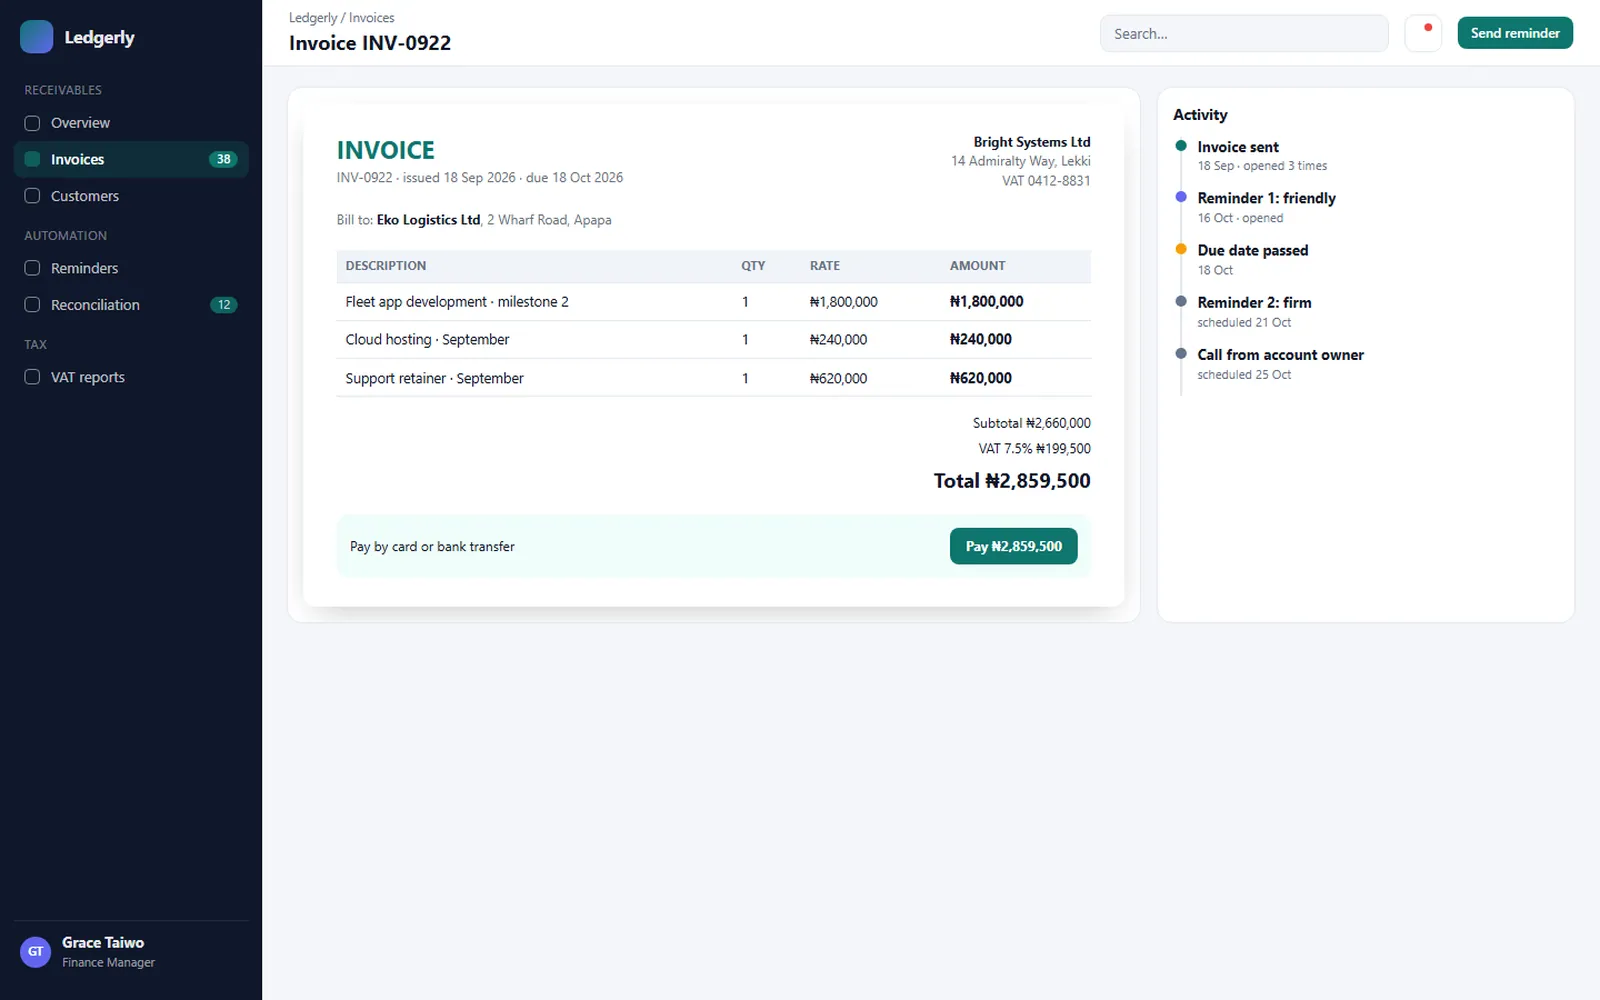Open the Reconciliation label

[95, 305]
